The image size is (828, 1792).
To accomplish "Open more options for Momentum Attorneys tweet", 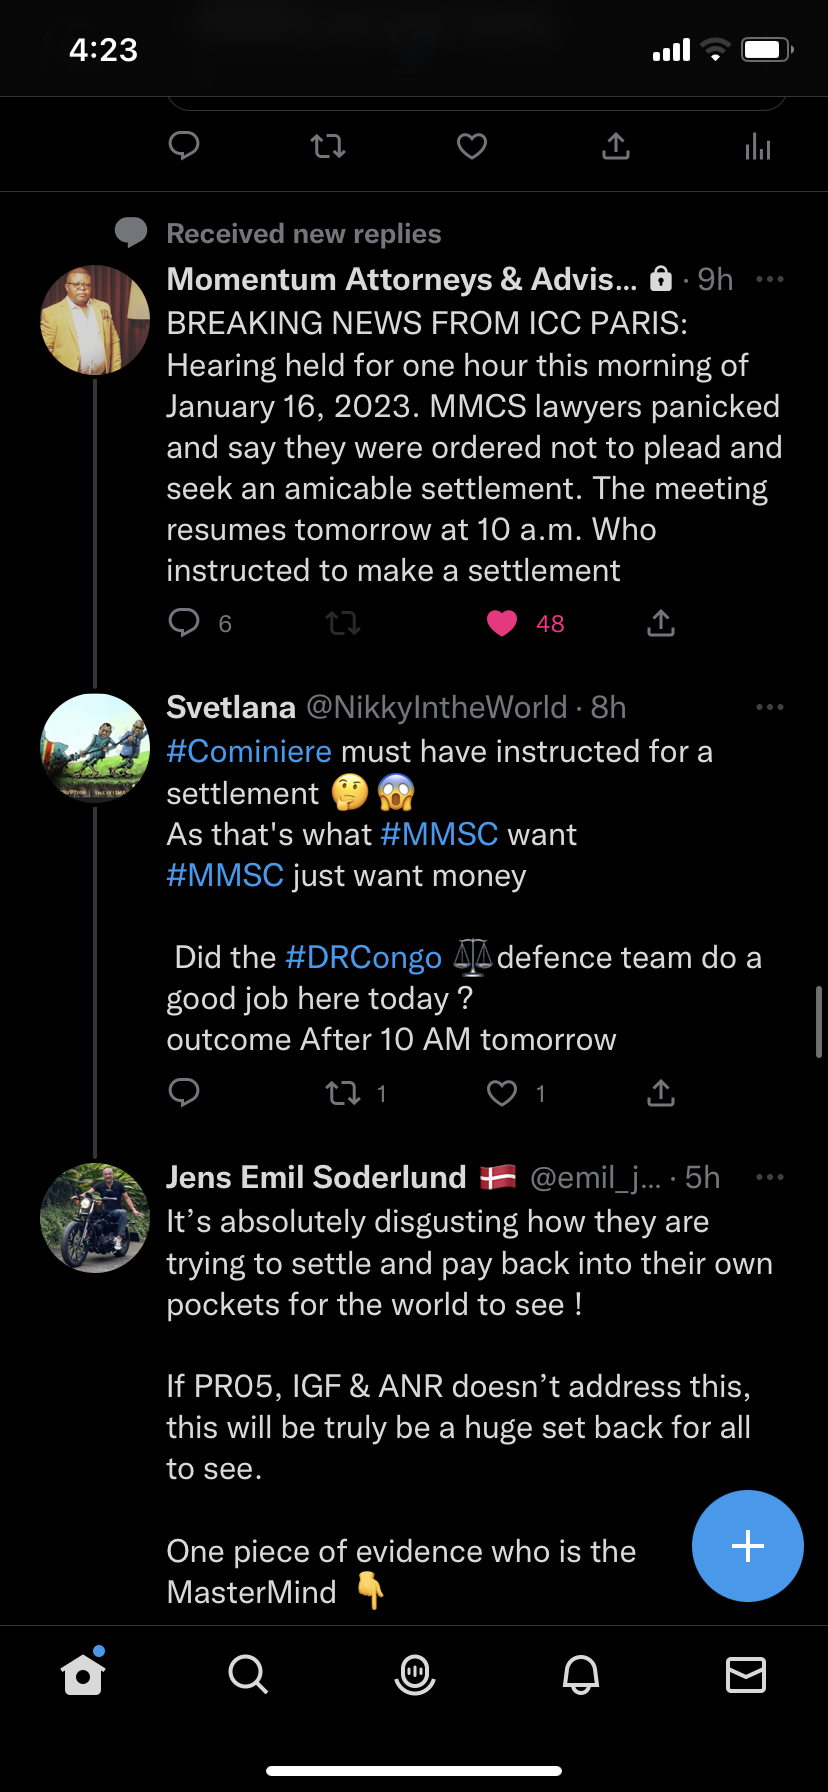I will coord(770,279).
